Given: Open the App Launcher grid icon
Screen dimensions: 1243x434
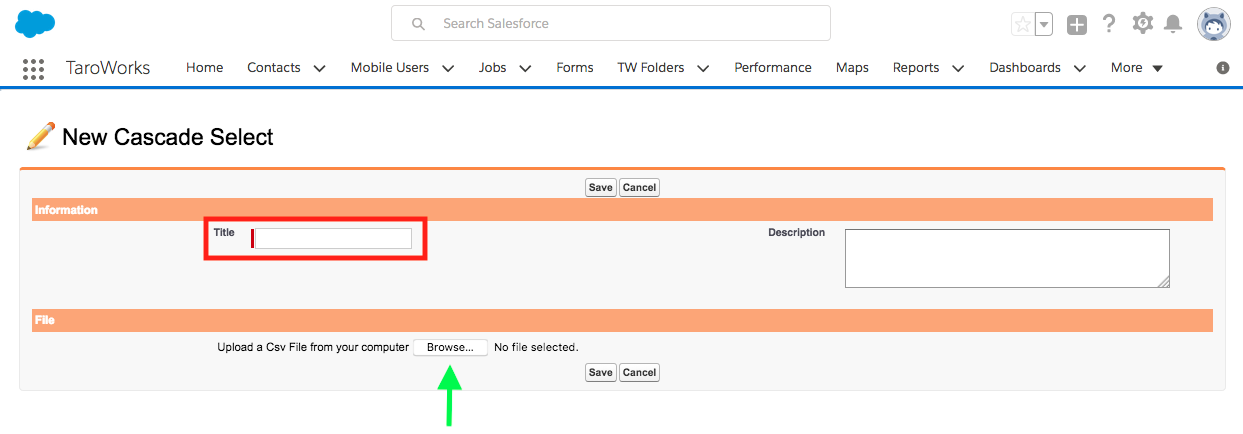Looking at the screenshot, I should click(x=33, y=68).
